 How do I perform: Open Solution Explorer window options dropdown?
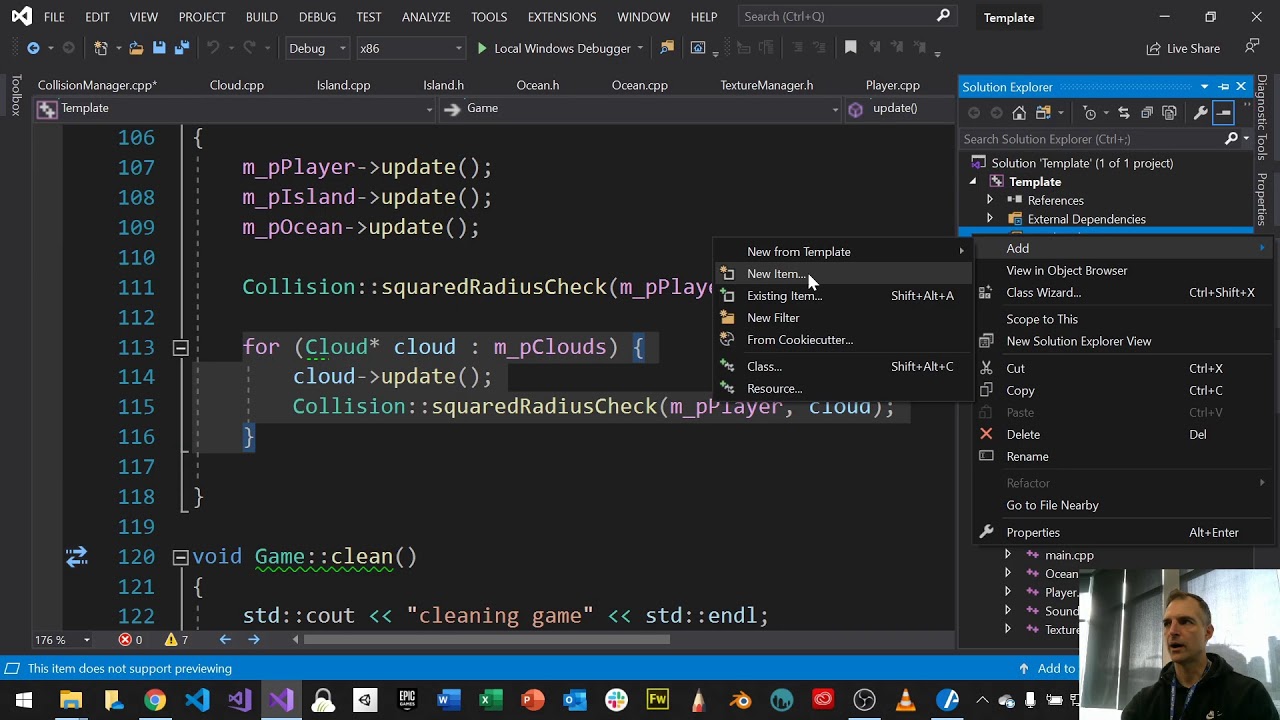[x=1204, y=87]
